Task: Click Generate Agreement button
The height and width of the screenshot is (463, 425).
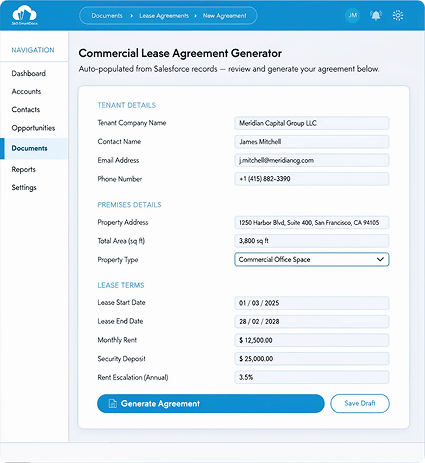Action: (211, 403)
